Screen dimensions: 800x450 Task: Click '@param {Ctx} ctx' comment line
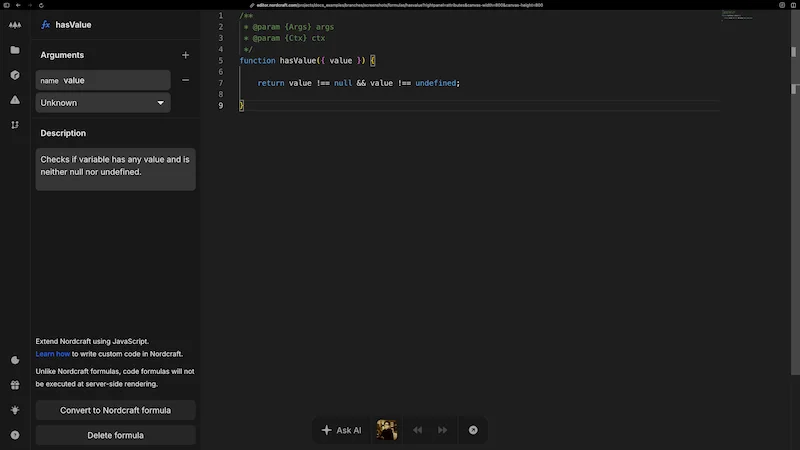coord(285,38)
